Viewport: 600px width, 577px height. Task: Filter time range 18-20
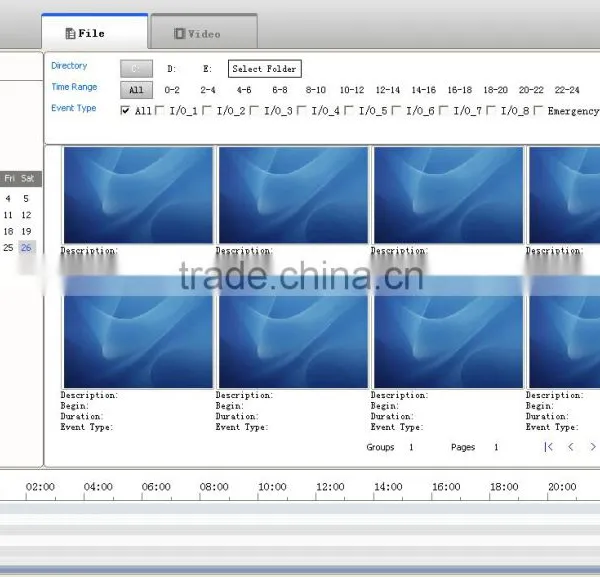[496, 90]
